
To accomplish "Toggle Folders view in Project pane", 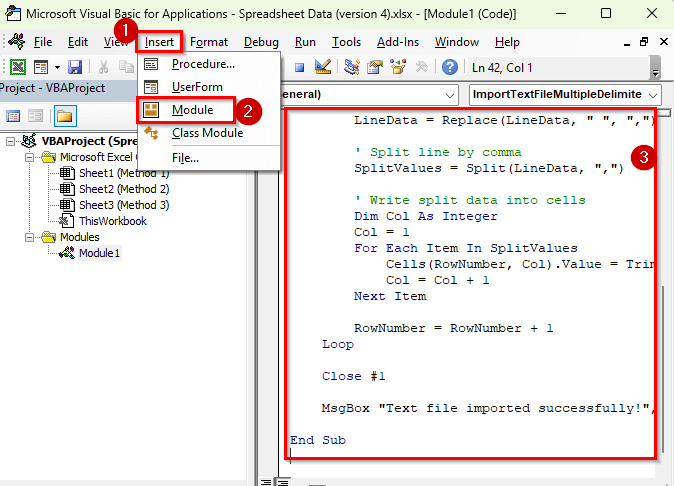I will (65, 116).
